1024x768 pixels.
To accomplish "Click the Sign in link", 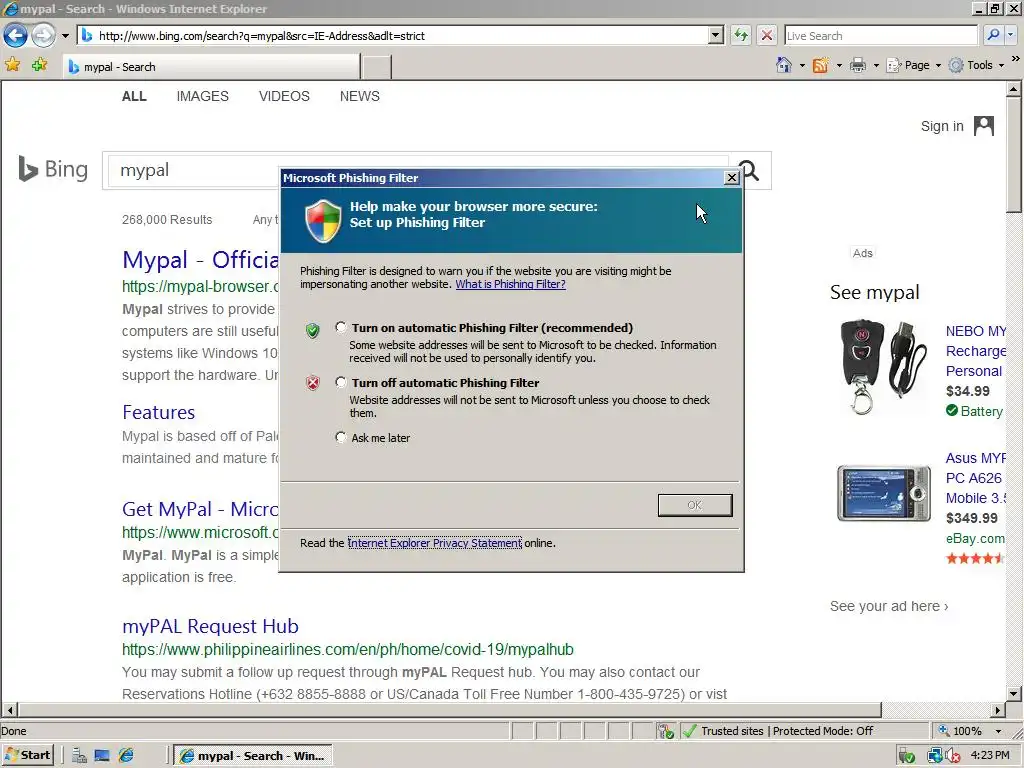I will tap(942, 126).
